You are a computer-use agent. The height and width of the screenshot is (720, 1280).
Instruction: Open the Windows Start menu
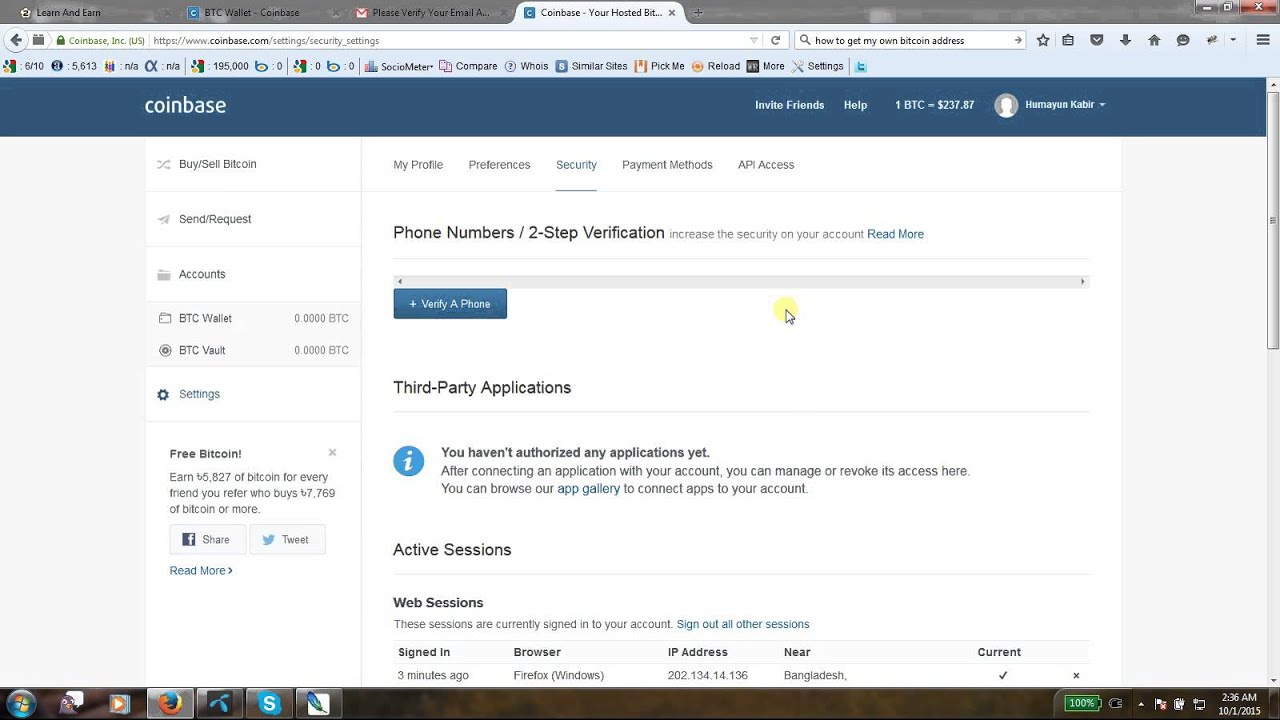click(x=22, y=703)
